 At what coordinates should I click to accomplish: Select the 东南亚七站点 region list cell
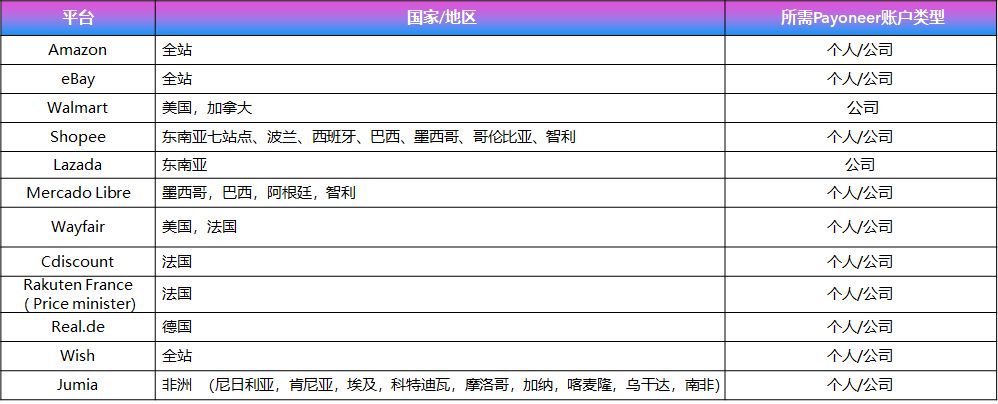coord(368,136)
